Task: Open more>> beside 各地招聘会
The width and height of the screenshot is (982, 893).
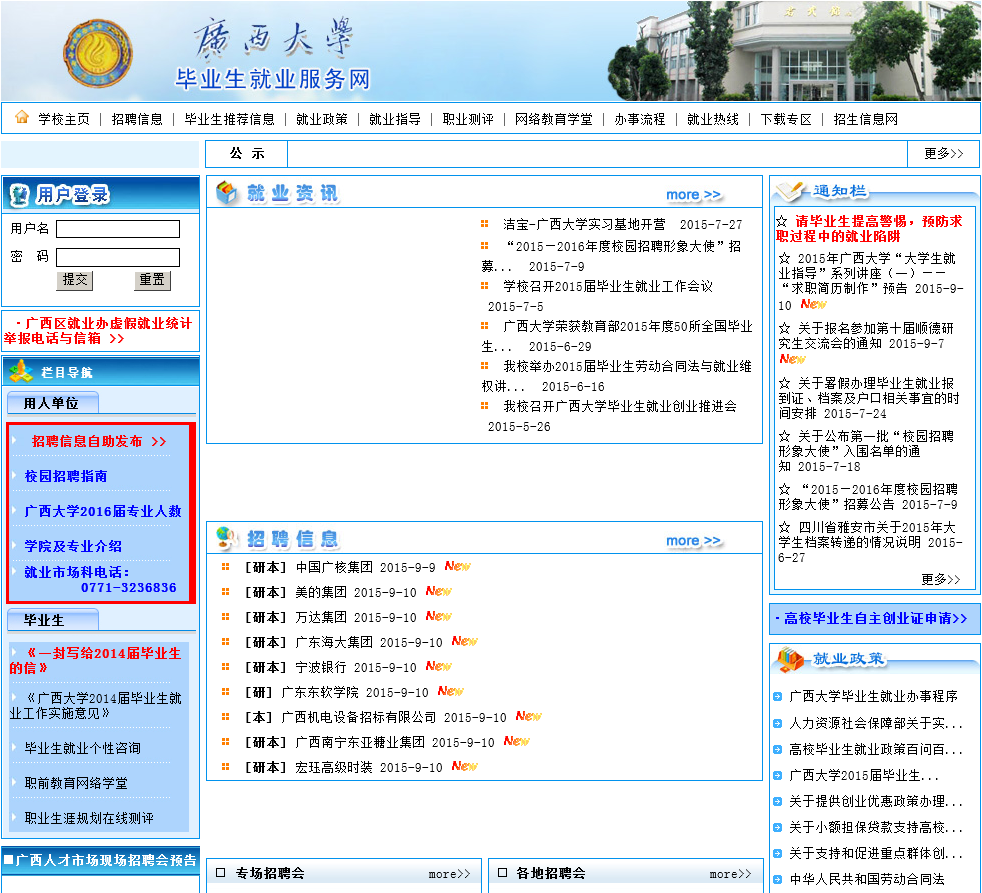Action: tap(730, 874)
